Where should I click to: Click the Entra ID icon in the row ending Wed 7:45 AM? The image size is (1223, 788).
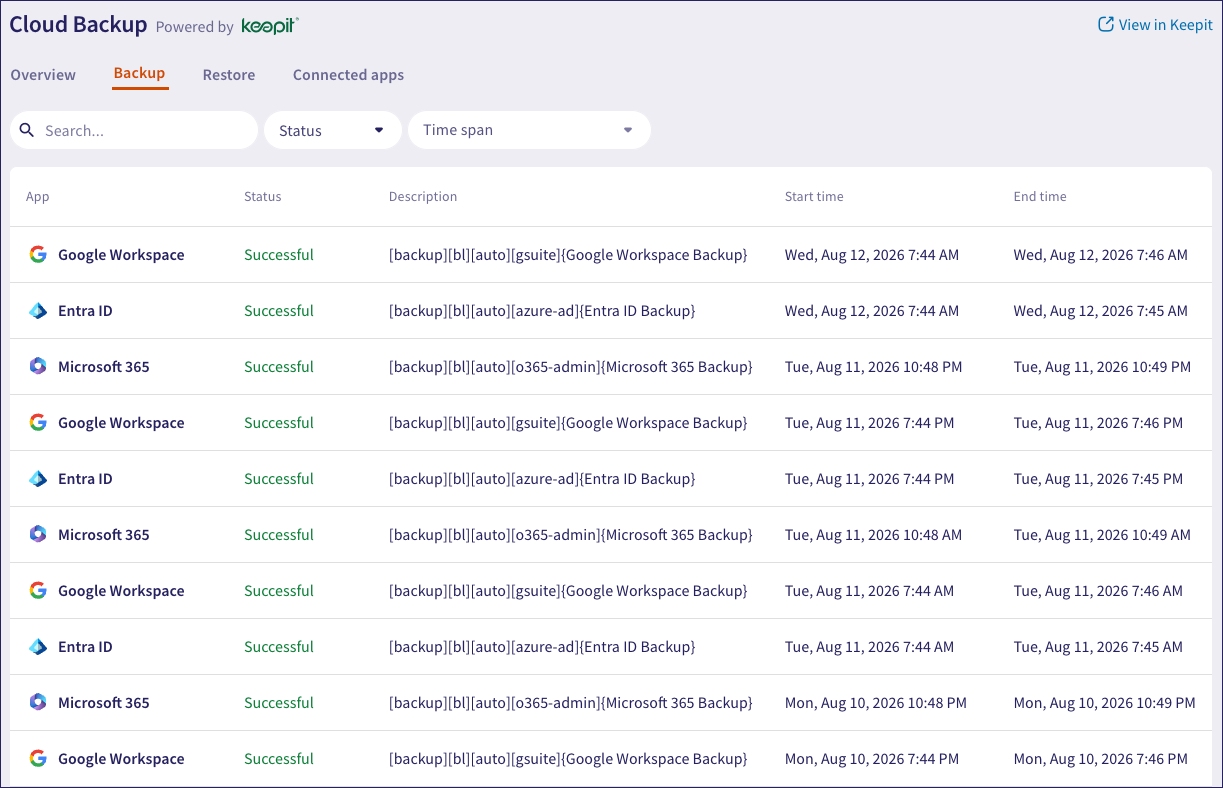[x=38, y=311]
